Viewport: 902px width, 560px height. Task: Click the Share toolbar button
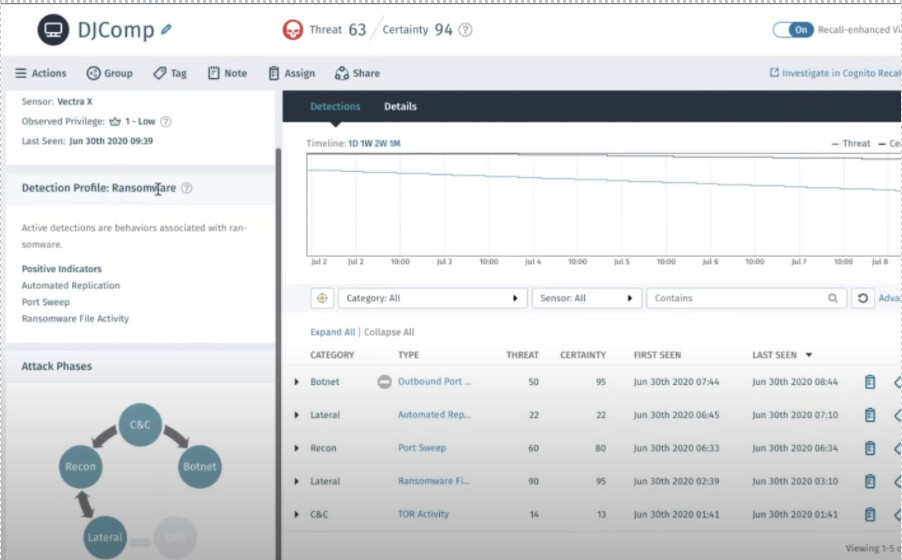[x=357, y=73]
